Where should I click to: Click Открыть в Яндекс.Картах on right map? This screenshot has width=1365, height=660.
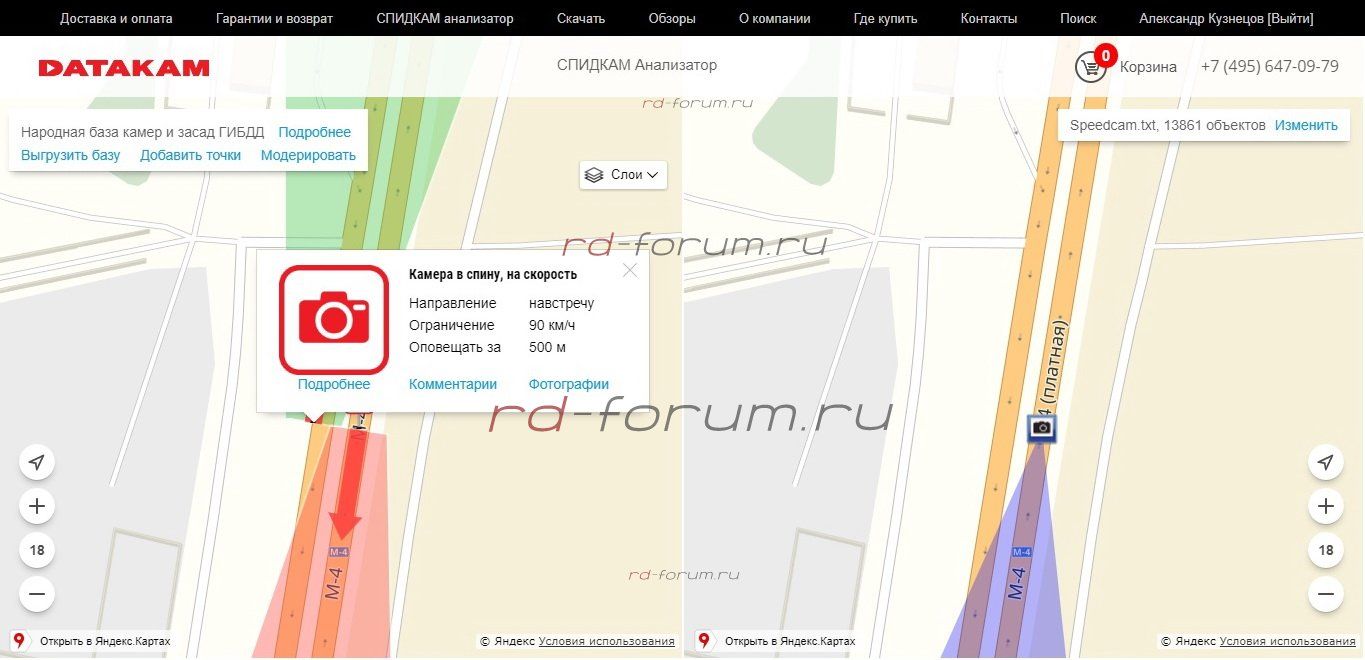coord(790,641)
